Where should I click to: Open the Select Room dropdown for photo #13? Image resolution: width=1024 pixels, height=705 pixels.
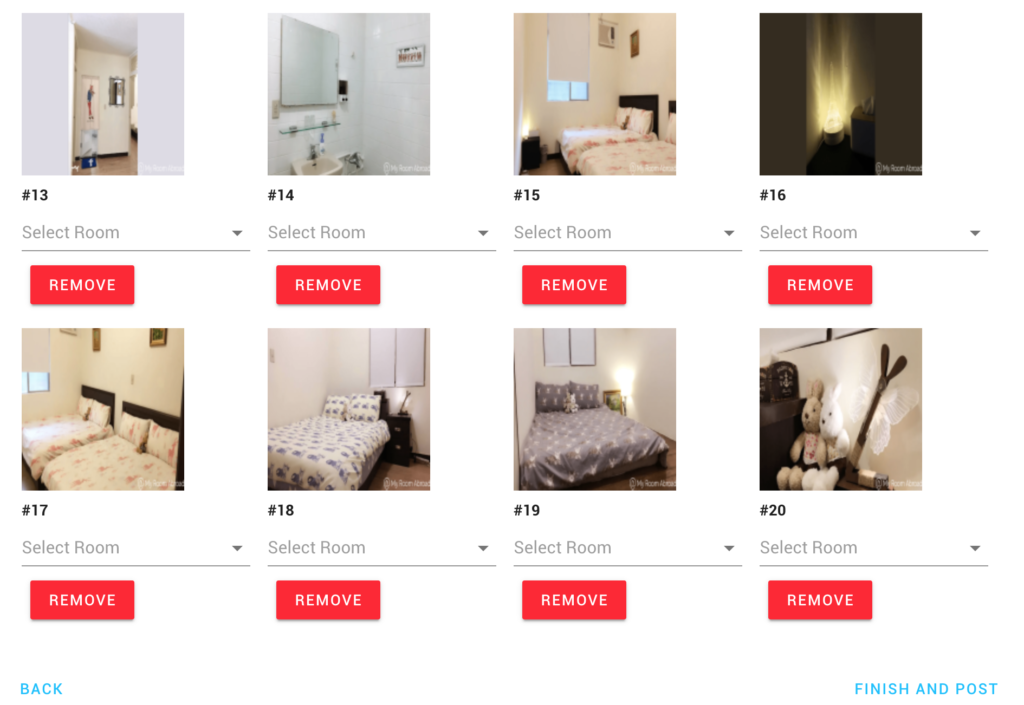135,233
